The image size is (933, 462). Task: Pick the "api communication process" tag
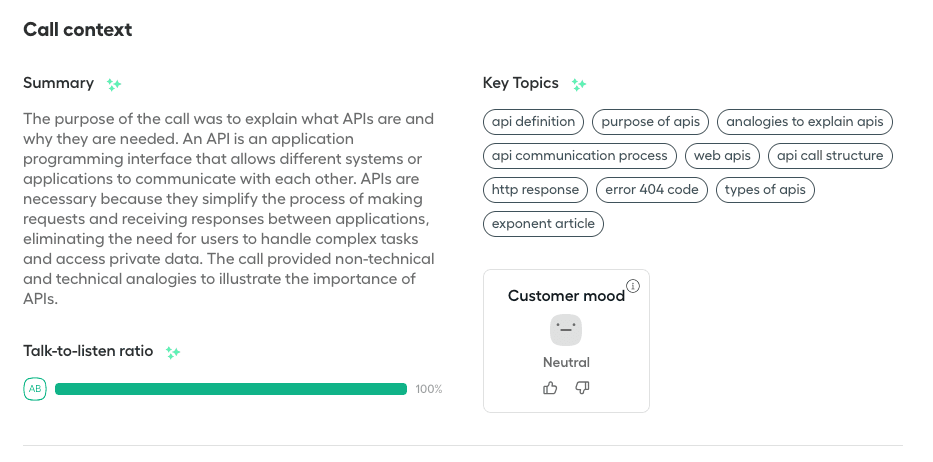(580, 156)
